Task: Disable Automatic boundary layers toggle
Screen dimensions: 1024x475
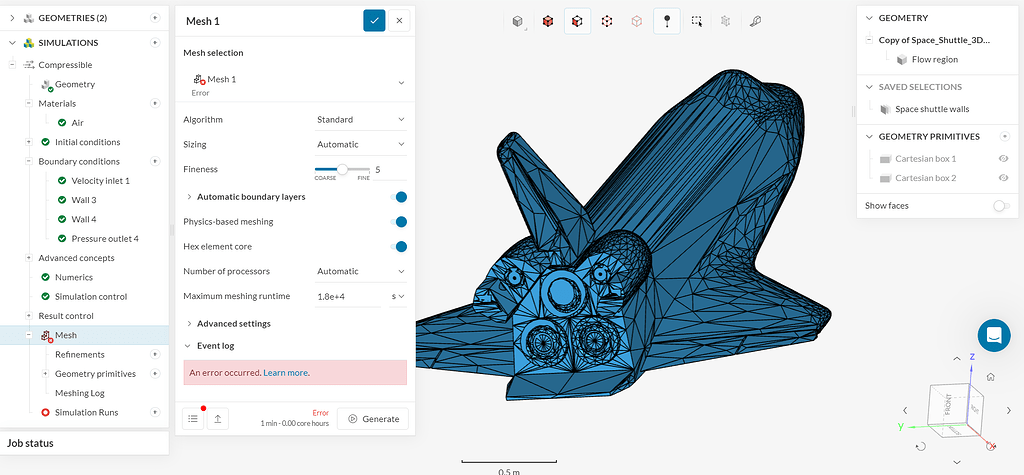Action: (399, 197)
